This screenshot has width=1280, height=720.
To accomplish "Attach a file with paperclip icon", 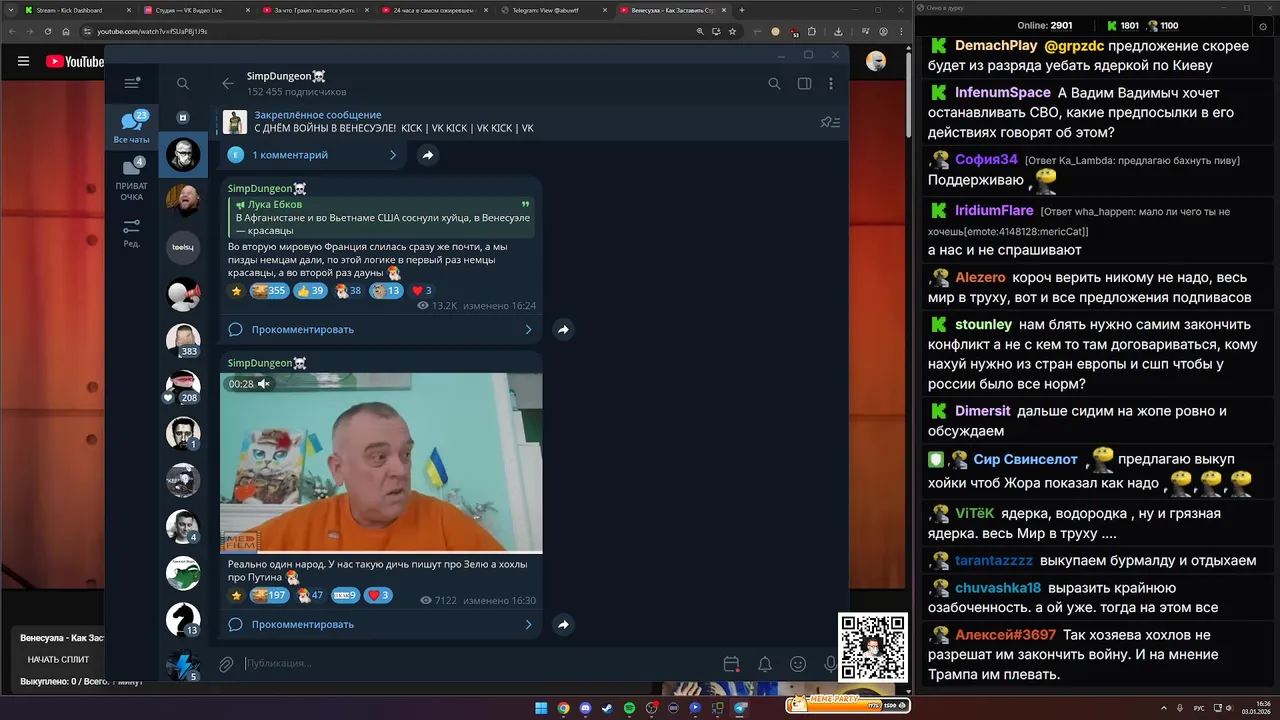I will click(x=227, y=664).
